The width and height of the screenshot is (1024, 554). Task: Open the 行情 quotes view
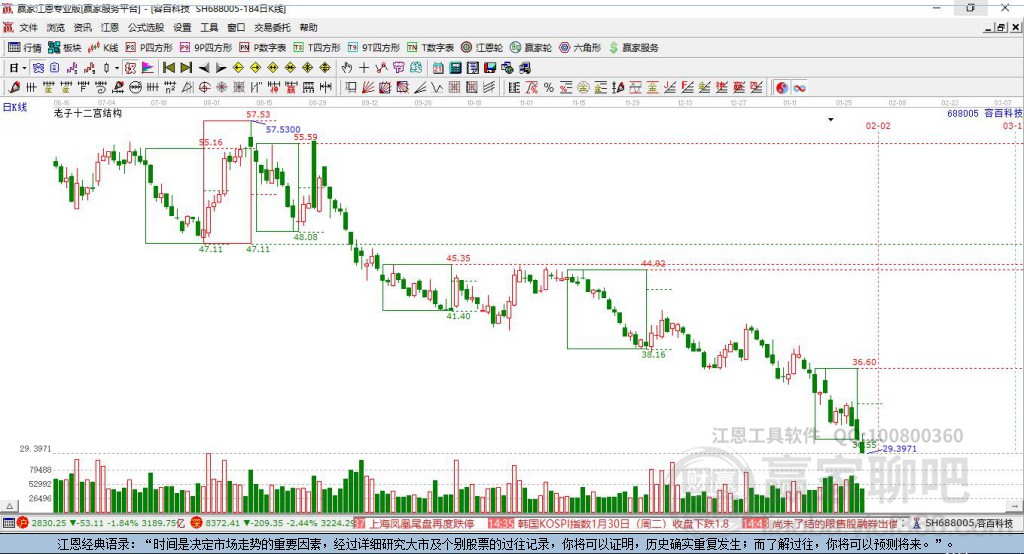[25, 48]
